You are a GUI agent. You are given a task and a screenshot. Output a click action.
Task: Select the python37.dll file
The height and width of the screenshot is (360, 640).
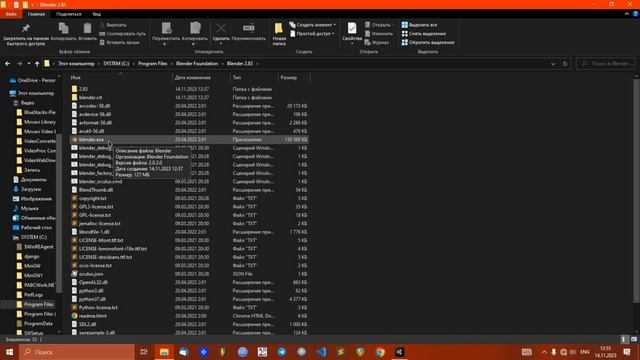coord(92,299)
